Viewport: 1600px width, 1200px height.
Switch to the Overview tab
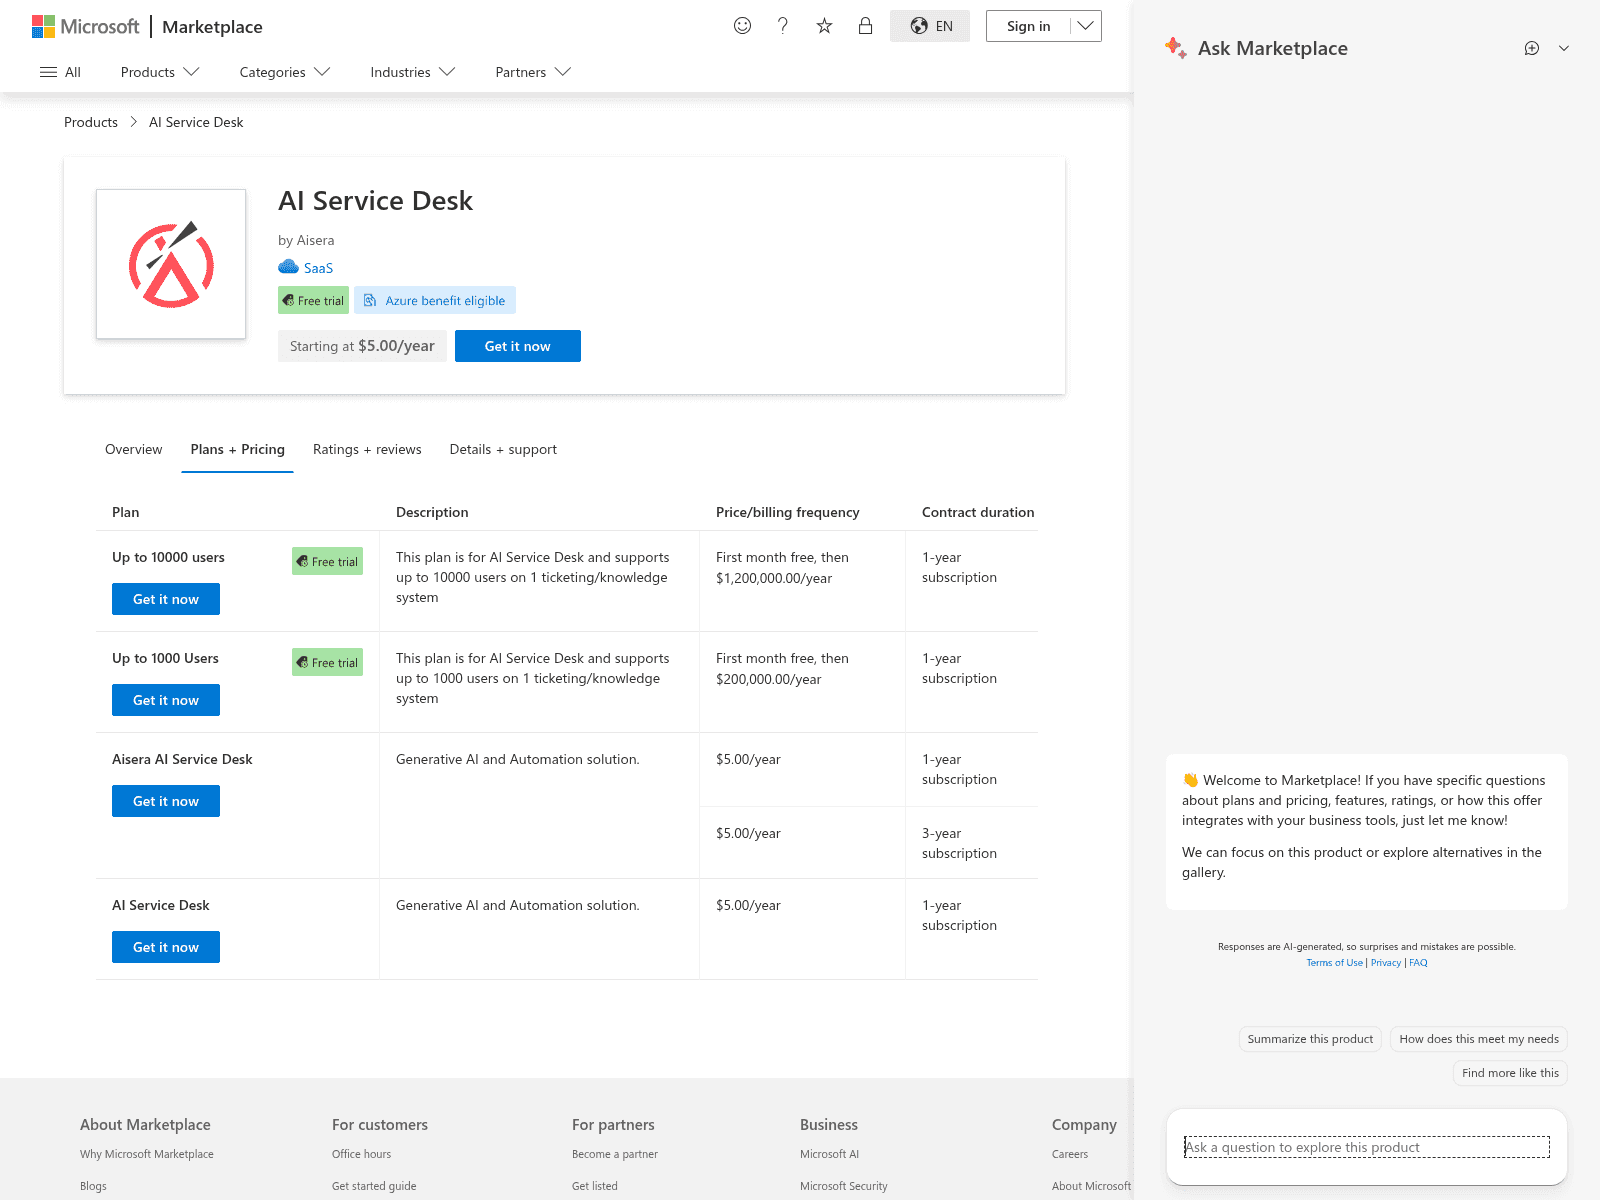(133, 449)
